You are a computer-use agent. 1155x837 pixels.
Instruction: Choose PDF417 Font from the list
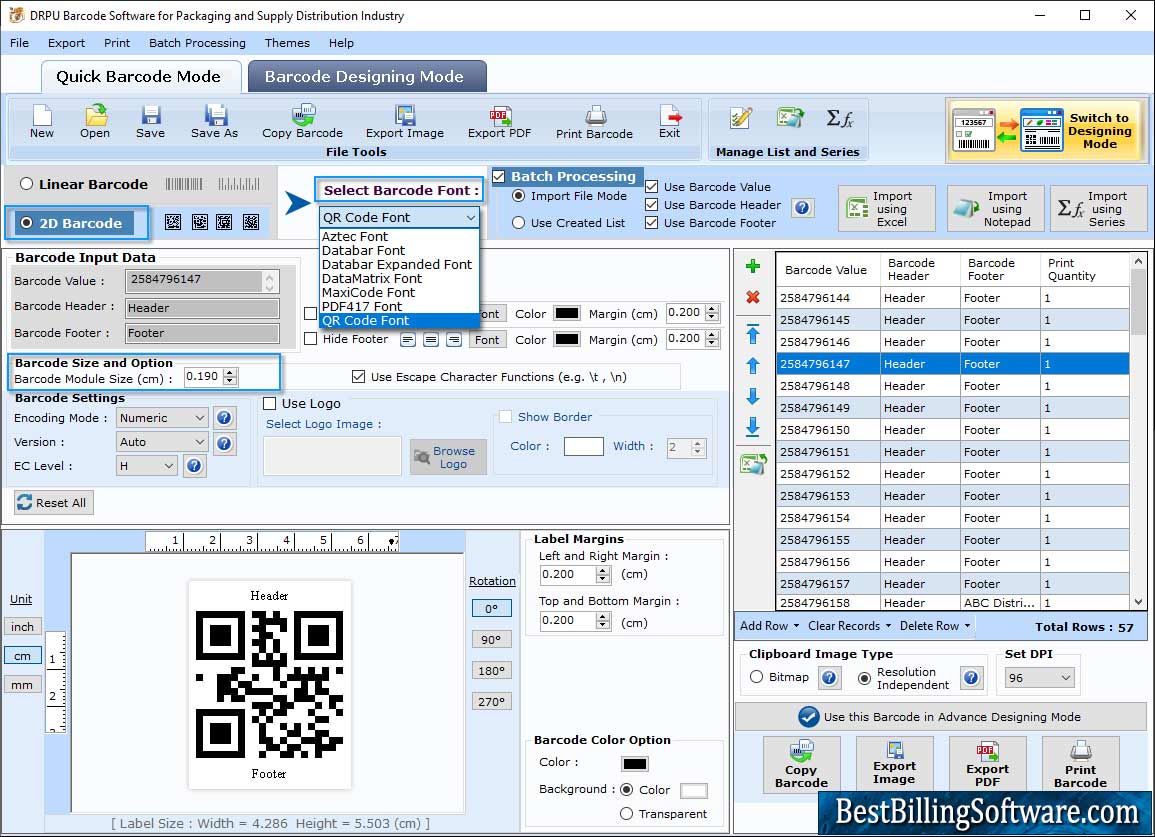pyautogui.click(x=362, y=307)
